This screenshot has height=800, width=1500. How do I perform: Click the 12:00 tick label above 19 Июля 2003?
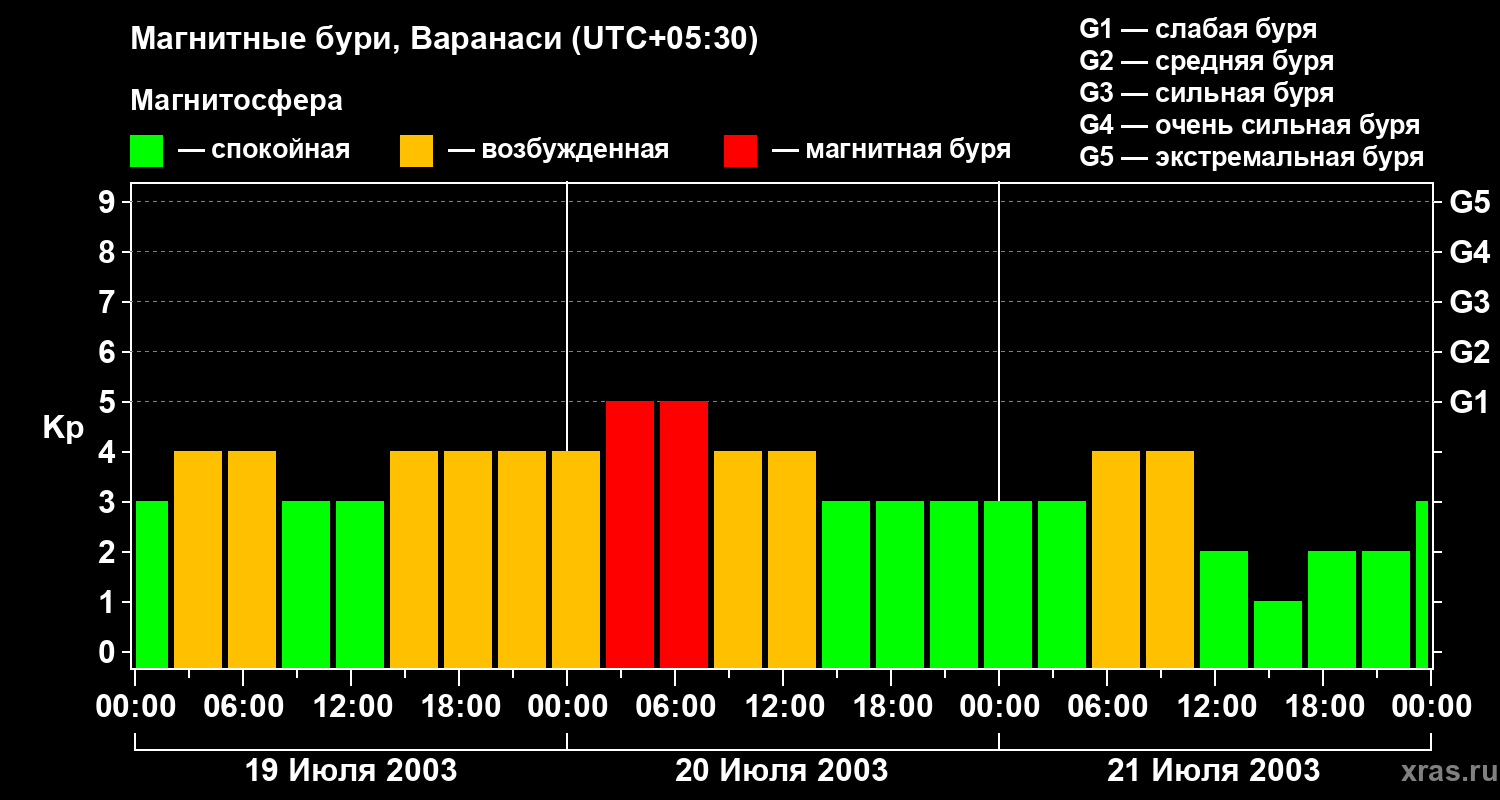click(351, 707)
